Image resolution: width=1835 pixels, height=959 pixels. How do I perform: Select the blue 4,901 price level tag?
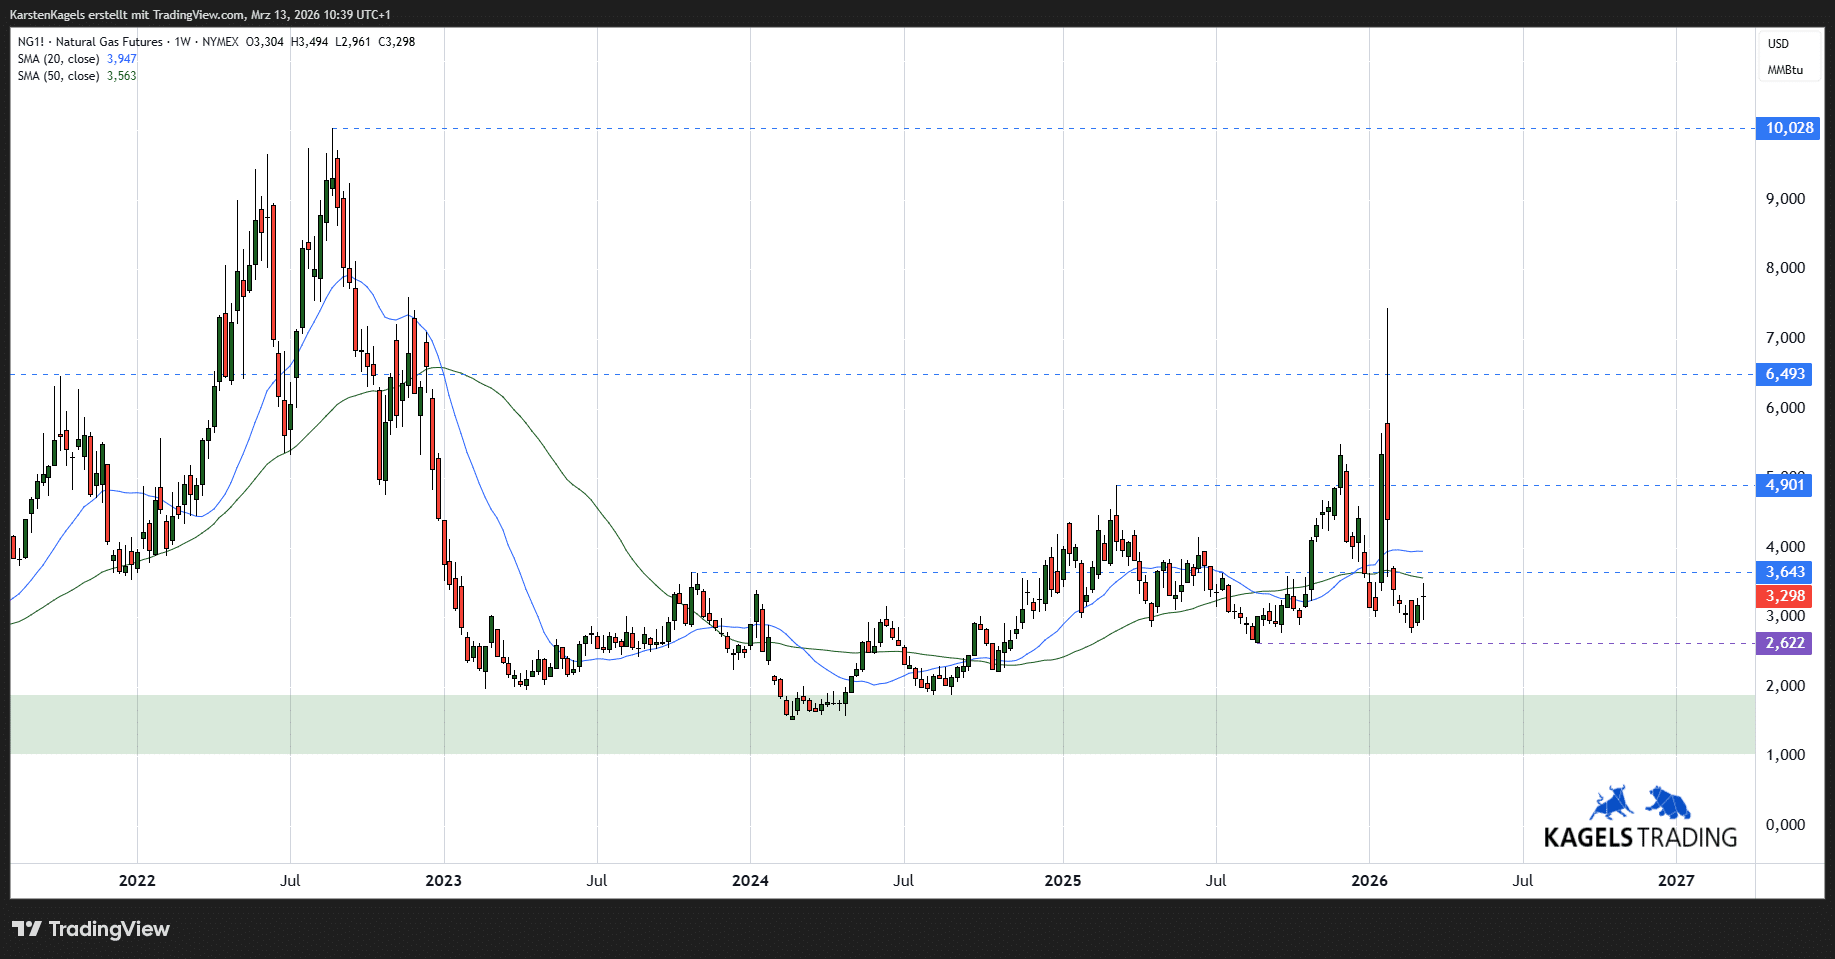tap(1784, 485)
